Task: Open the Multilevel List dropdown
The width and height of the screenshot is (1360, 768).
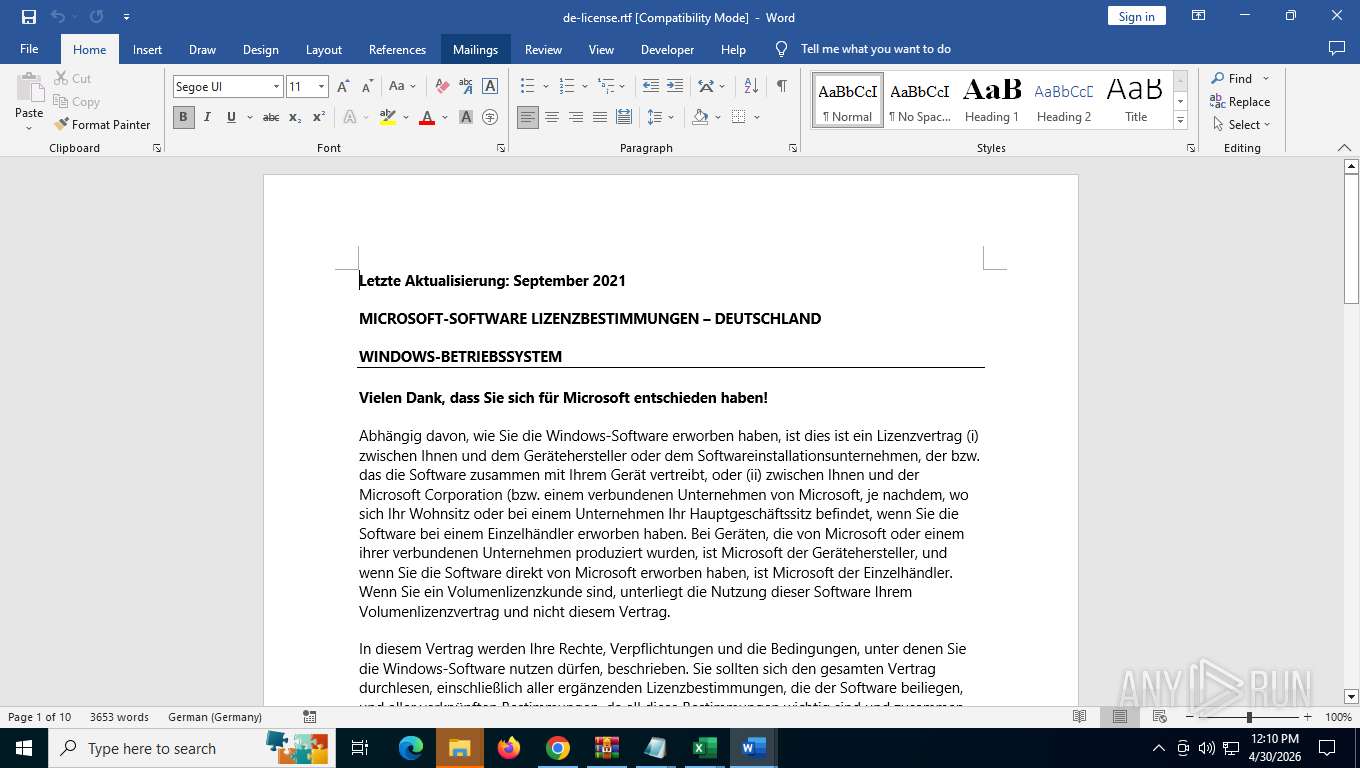Action: pos(622,87)
